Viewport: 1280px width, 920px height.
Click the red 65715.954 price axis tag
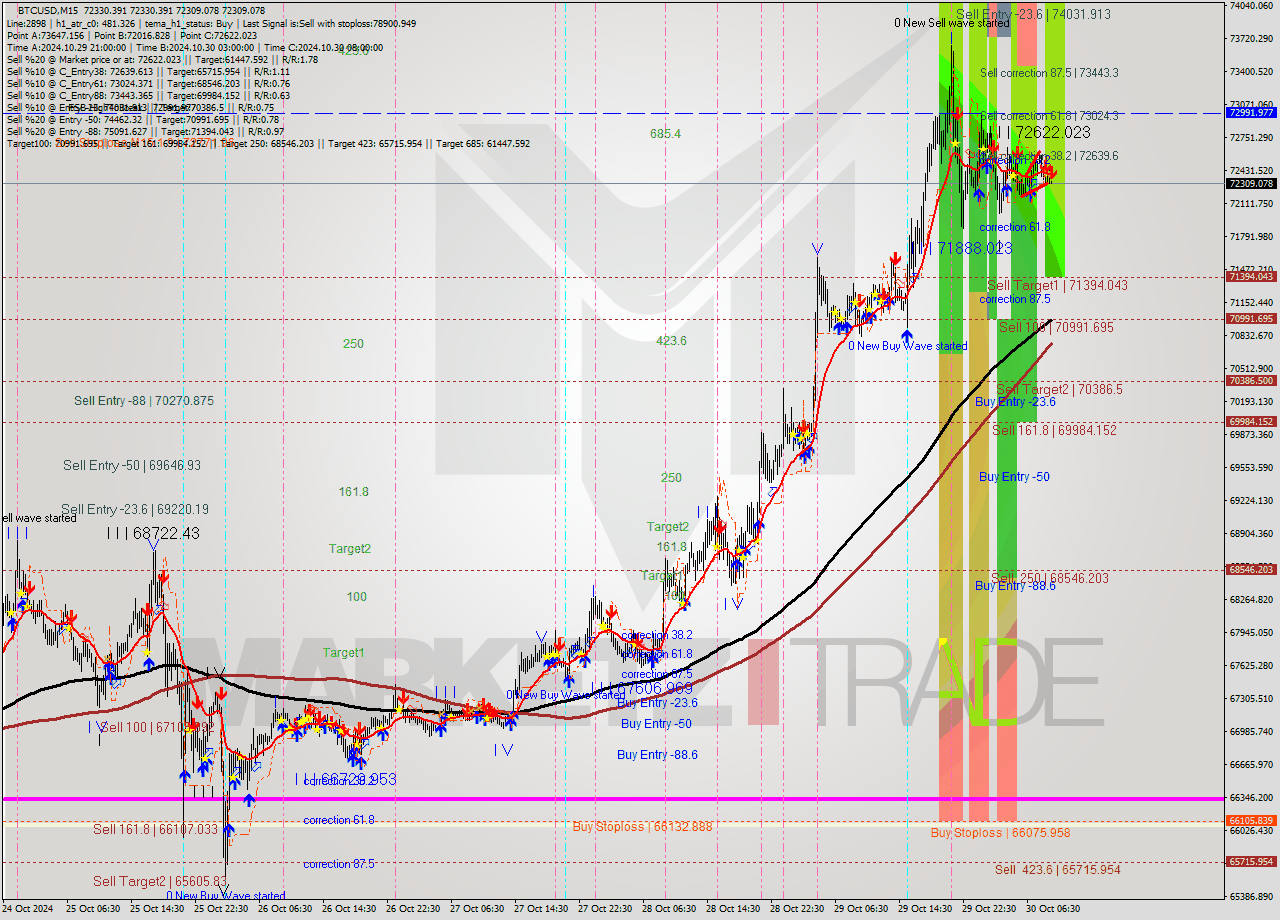pyautogui.click(x=1250, y=861)
